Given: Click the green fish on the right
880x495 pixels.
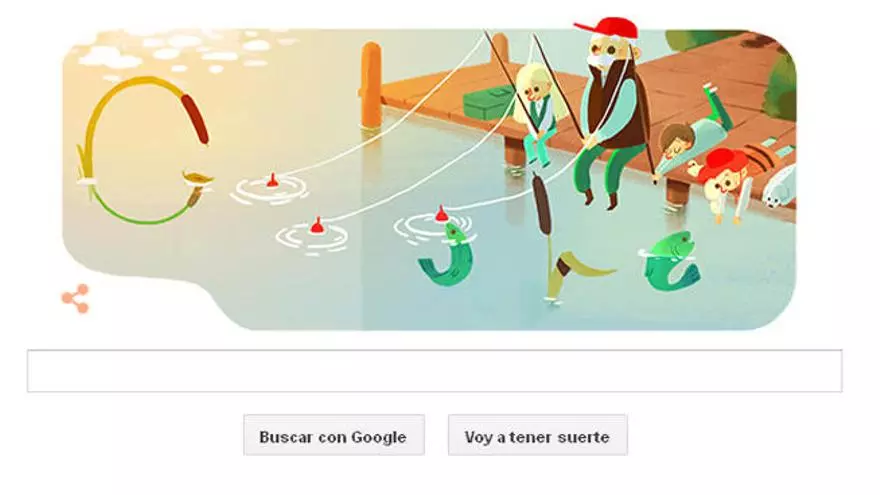Looking at the screenshot, I should coord(671,262).
